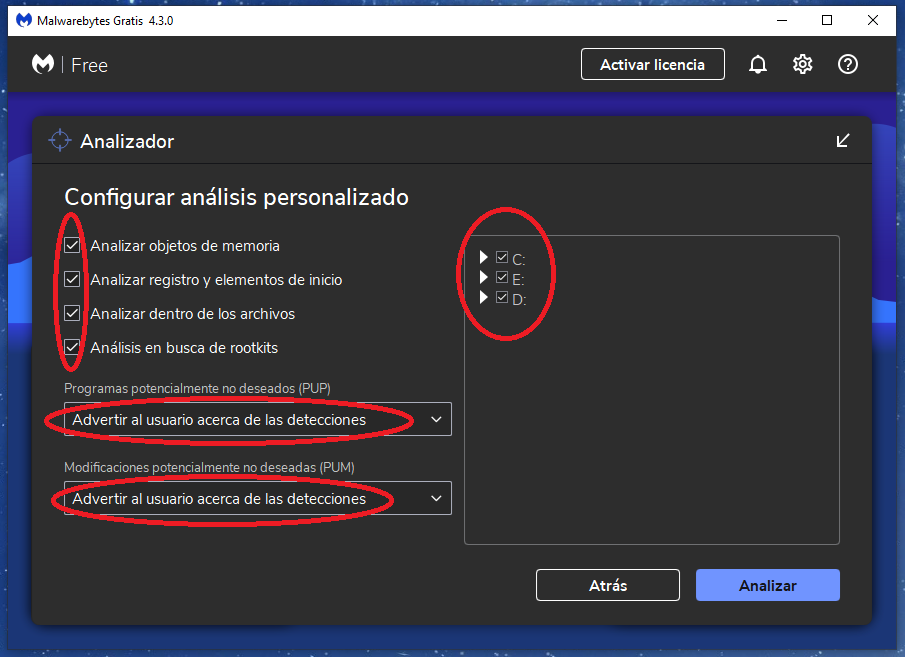Uncheck the C: drive checkbox
The image size is (905, 657).
(x=502, y=257)
